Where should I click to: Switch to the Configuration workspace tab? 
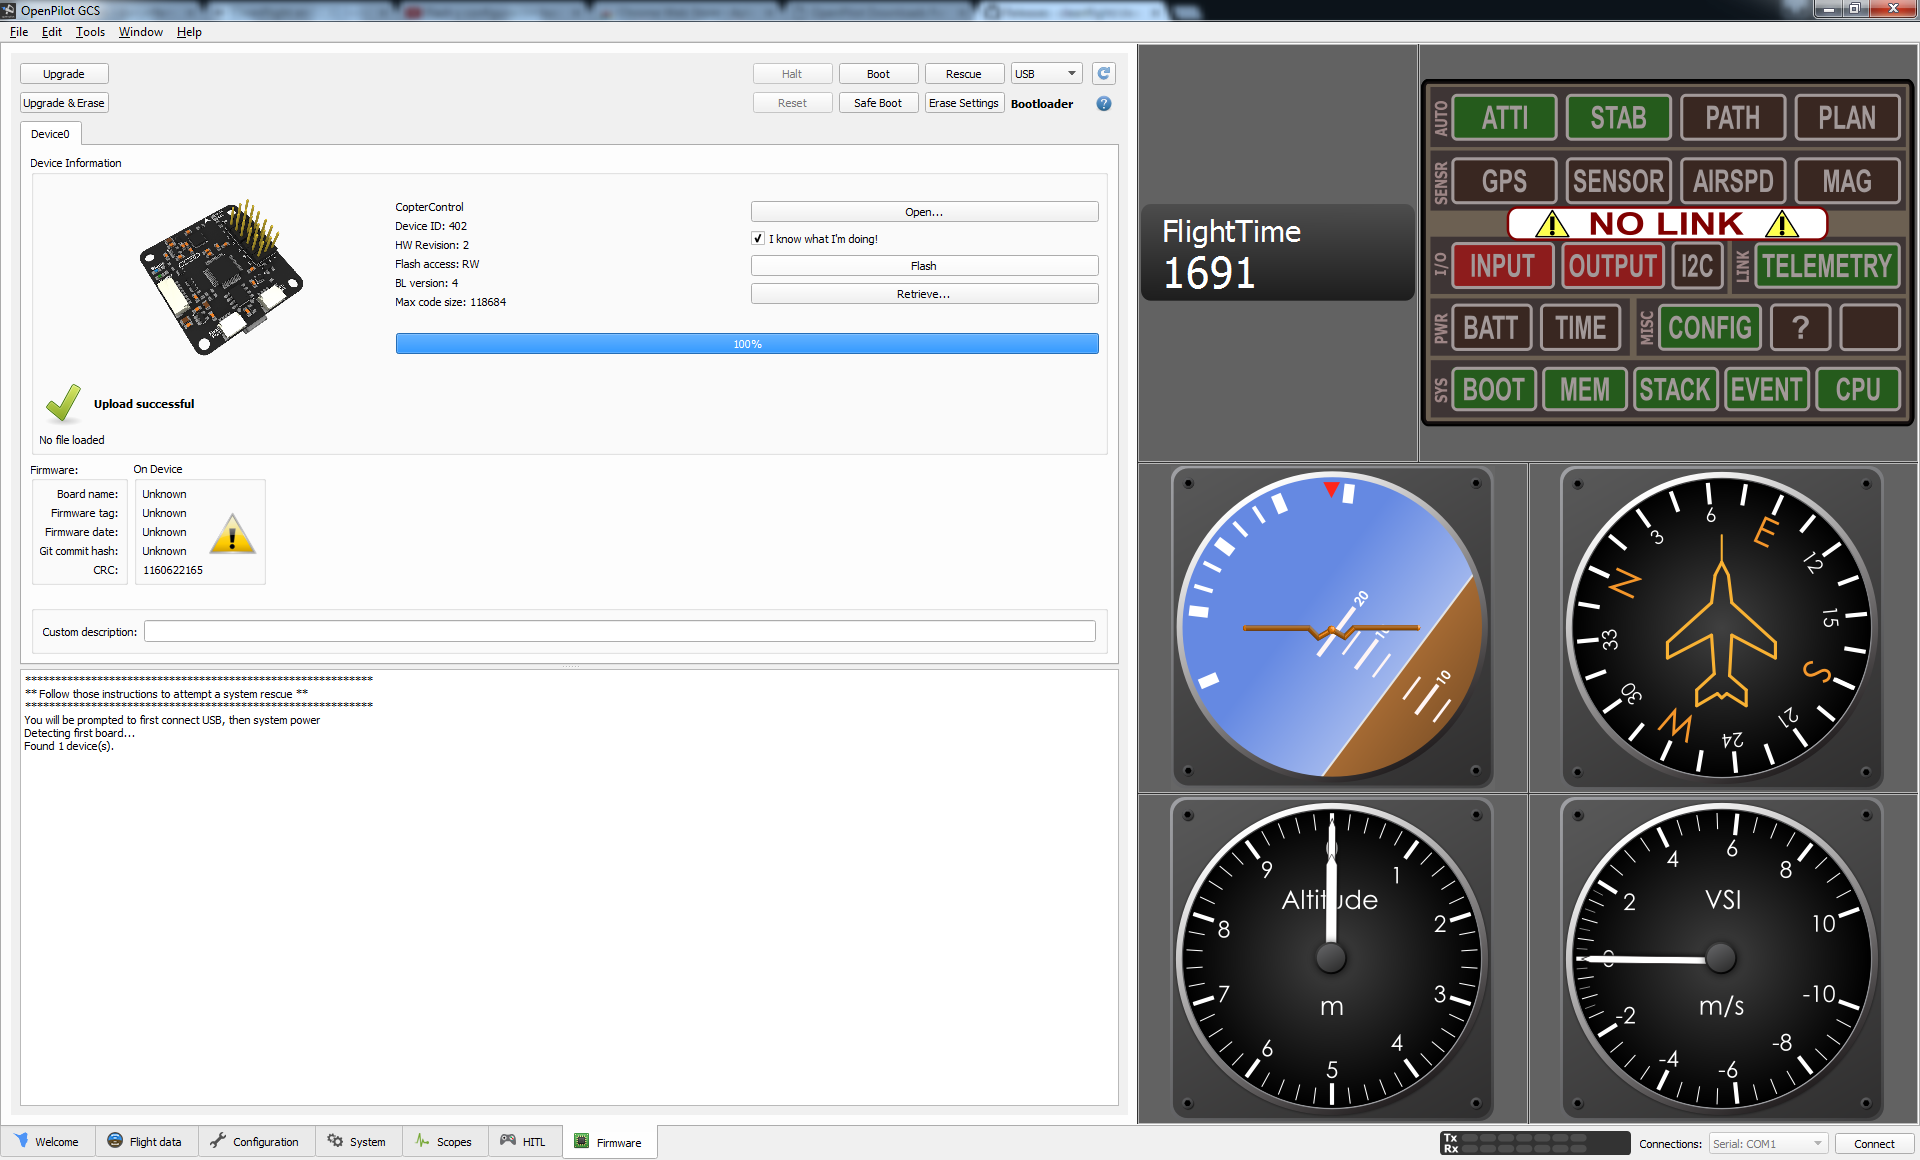[256, 1142]
